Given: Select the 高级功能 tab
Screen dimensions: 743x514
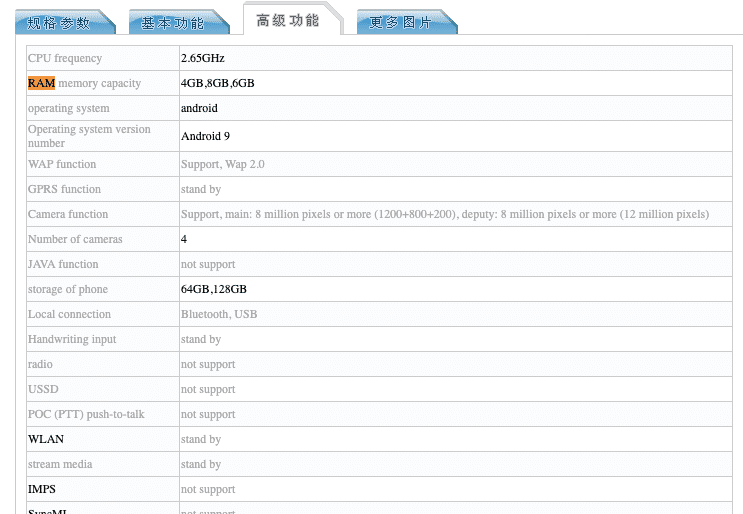Looking at the screenshot, I should [292, 20].
